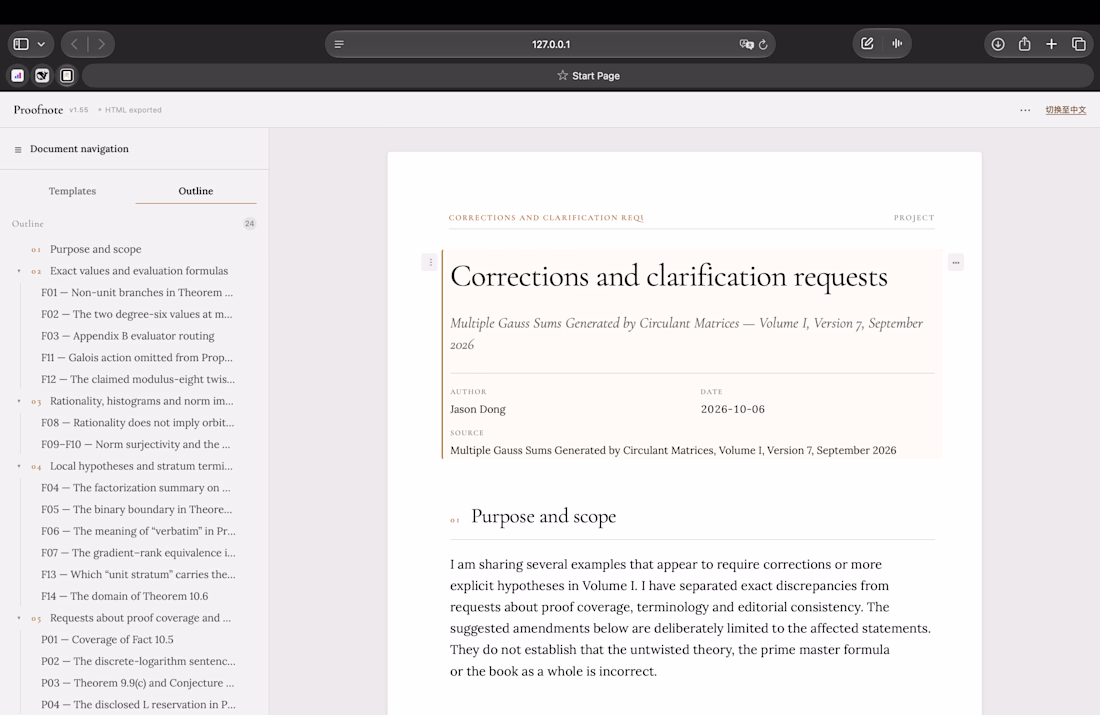Toggle the Document navigation hamburger icon

(x=18, y=149)
